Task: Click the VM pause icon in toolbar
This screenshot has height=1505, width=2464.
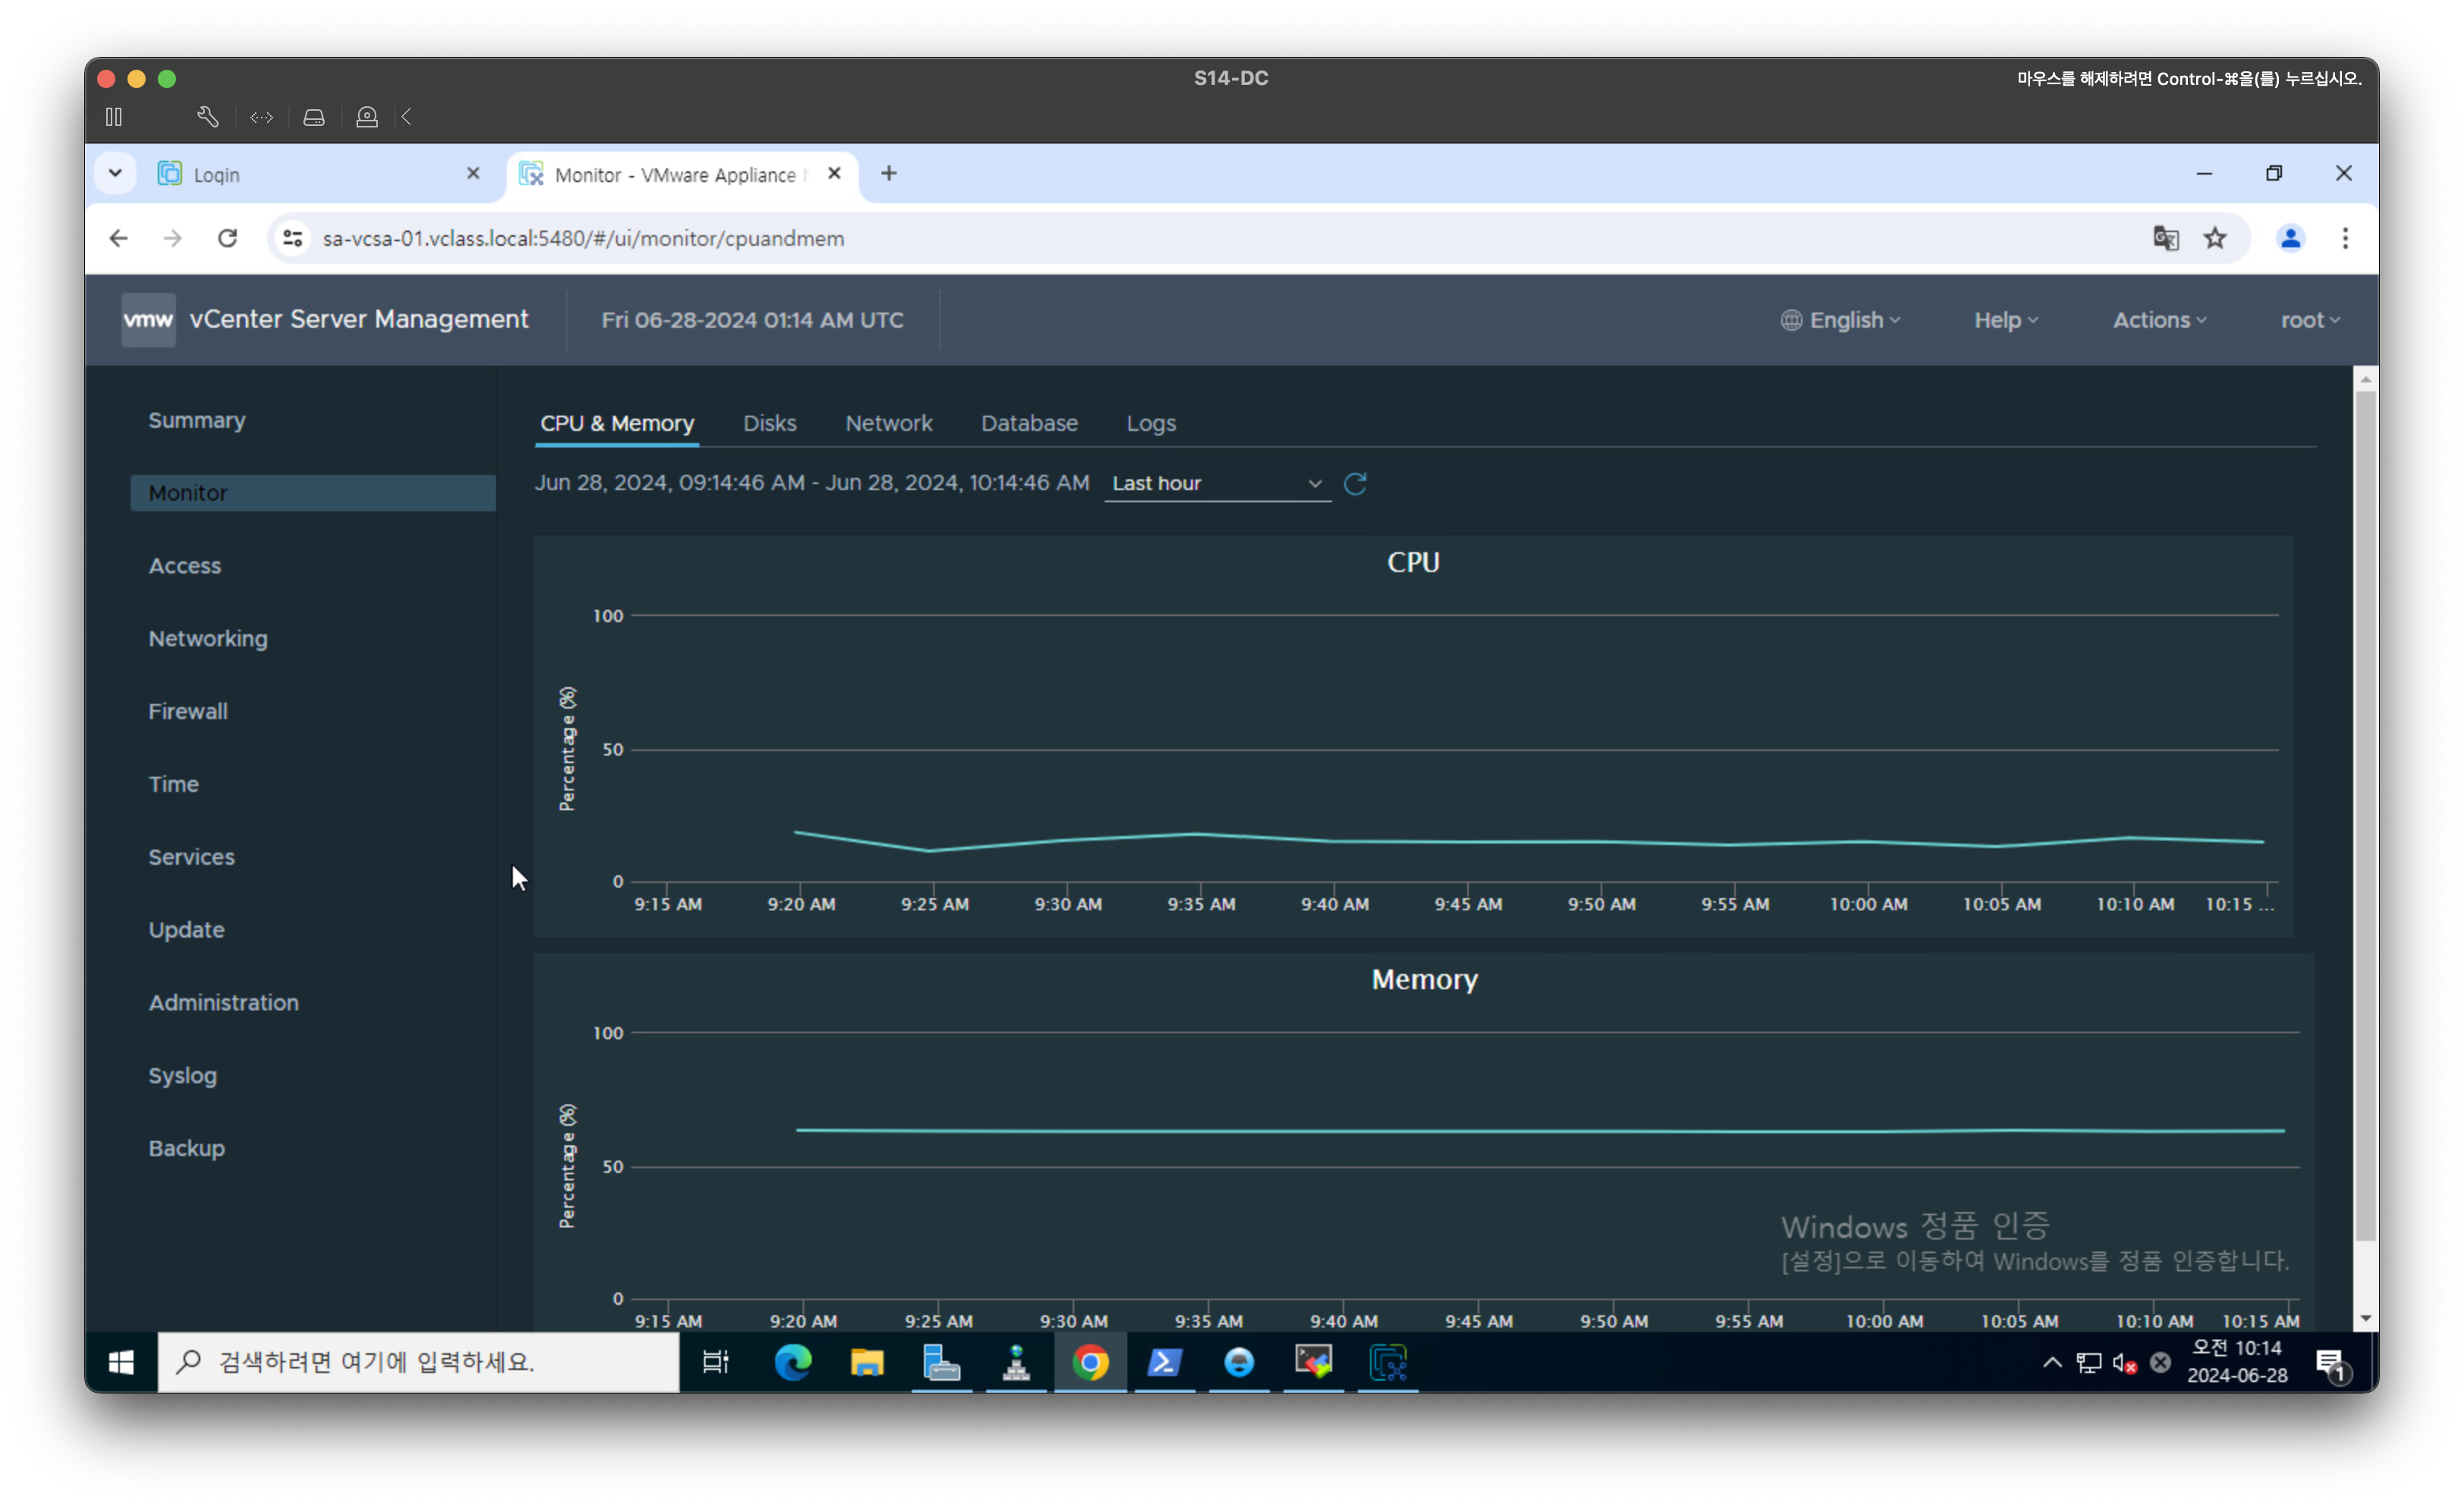Action: (114, 117)
